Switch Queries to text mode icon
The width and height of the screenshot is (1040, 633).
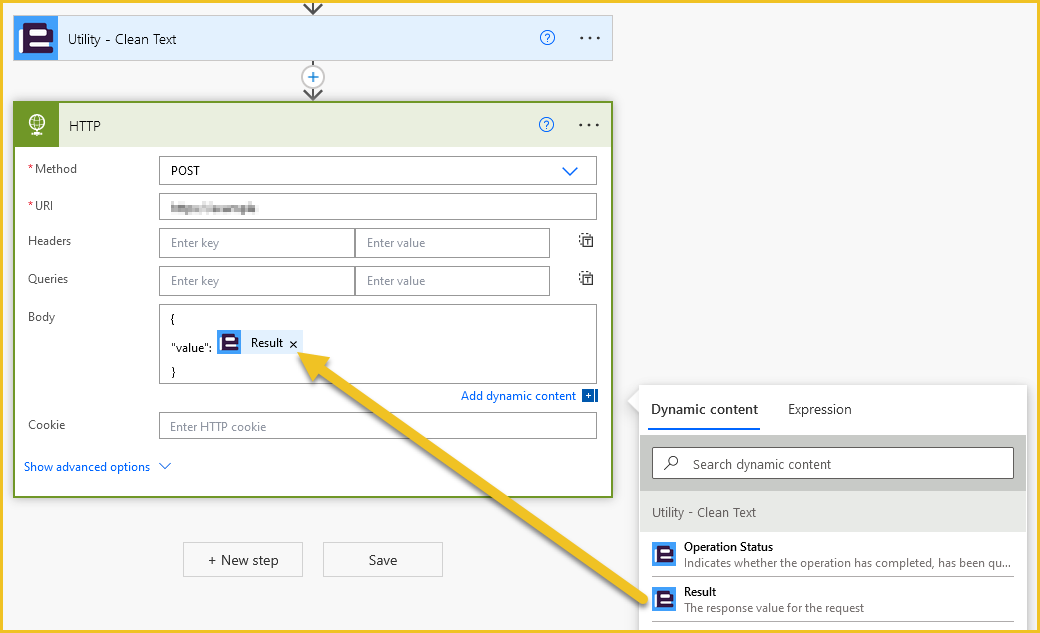(x=585, y=278)
